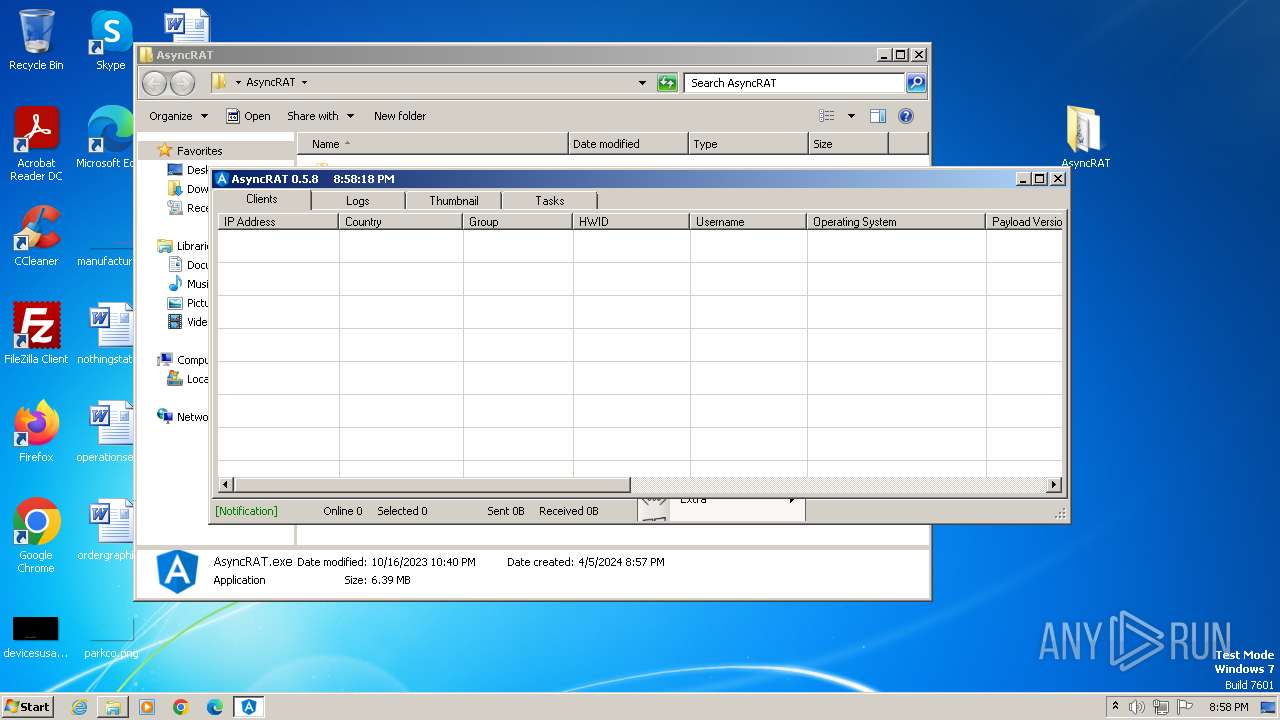Image resolution: width=1280 pixels, height=720 pixels.
Task: Click the horizontal scrollbar thumb
Action: (432, 485)
